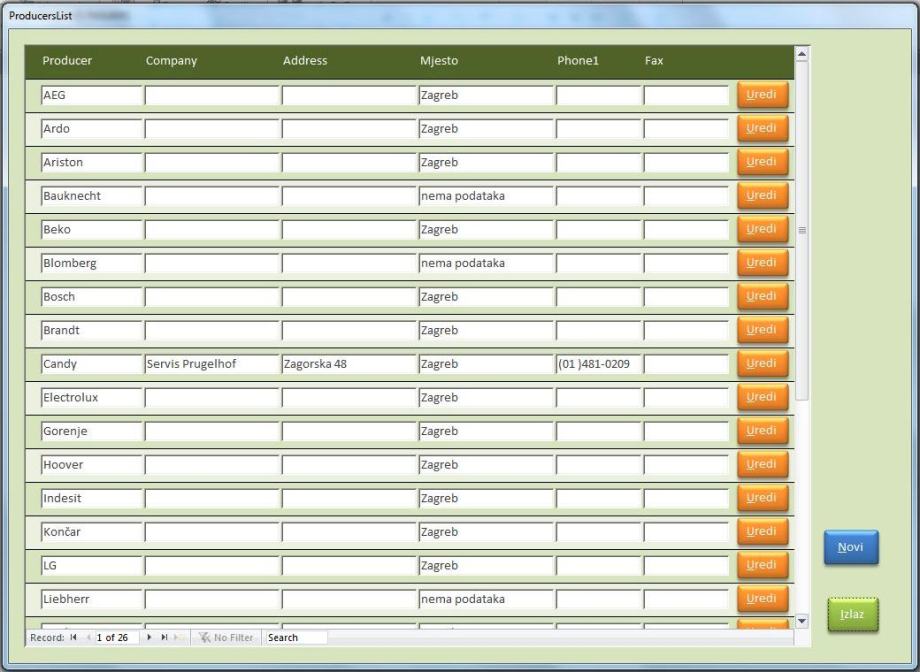Go to next record navigation arrow
This screenshot has width=920, height=672.
click(x=149, y=637)
